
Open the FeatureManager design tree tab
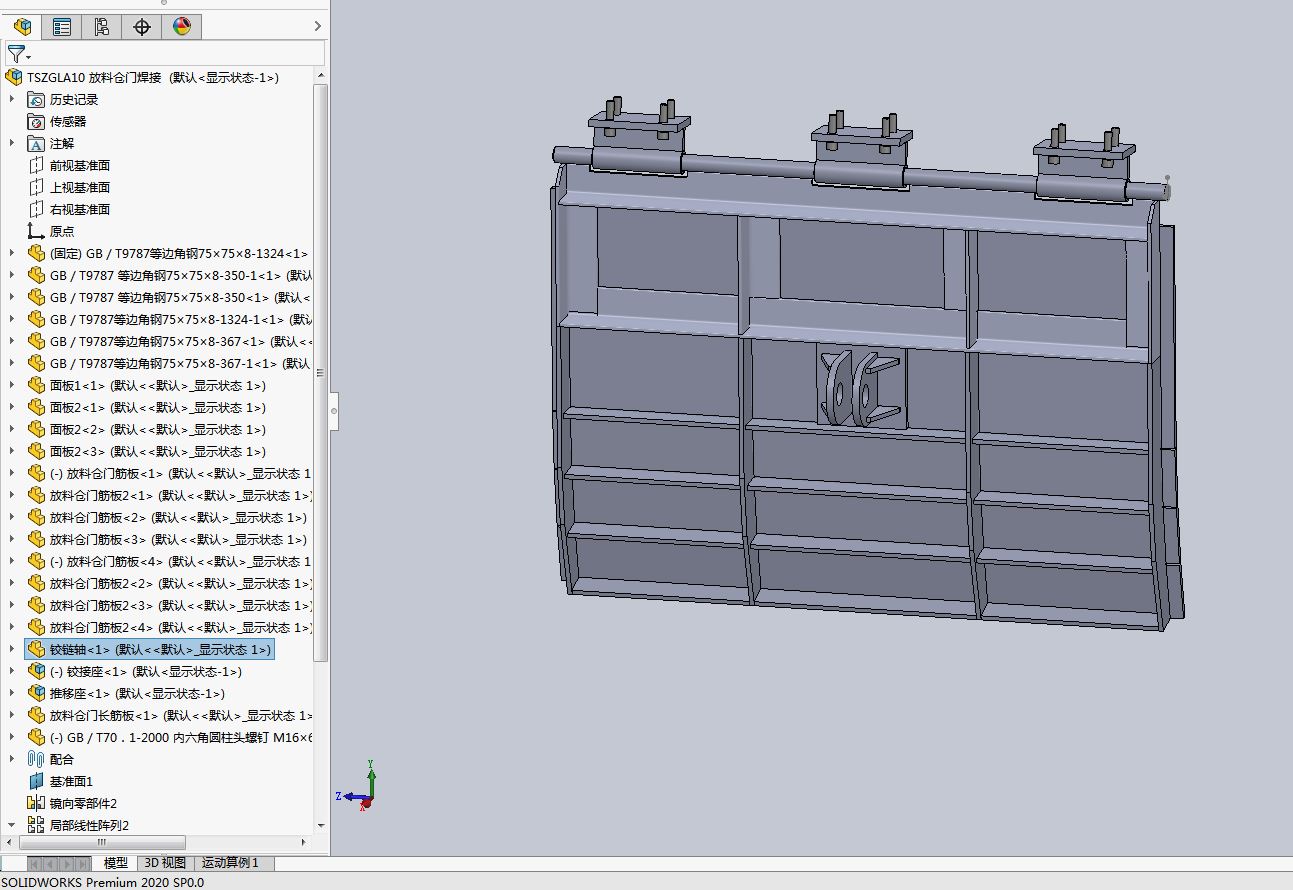(22, 27)
